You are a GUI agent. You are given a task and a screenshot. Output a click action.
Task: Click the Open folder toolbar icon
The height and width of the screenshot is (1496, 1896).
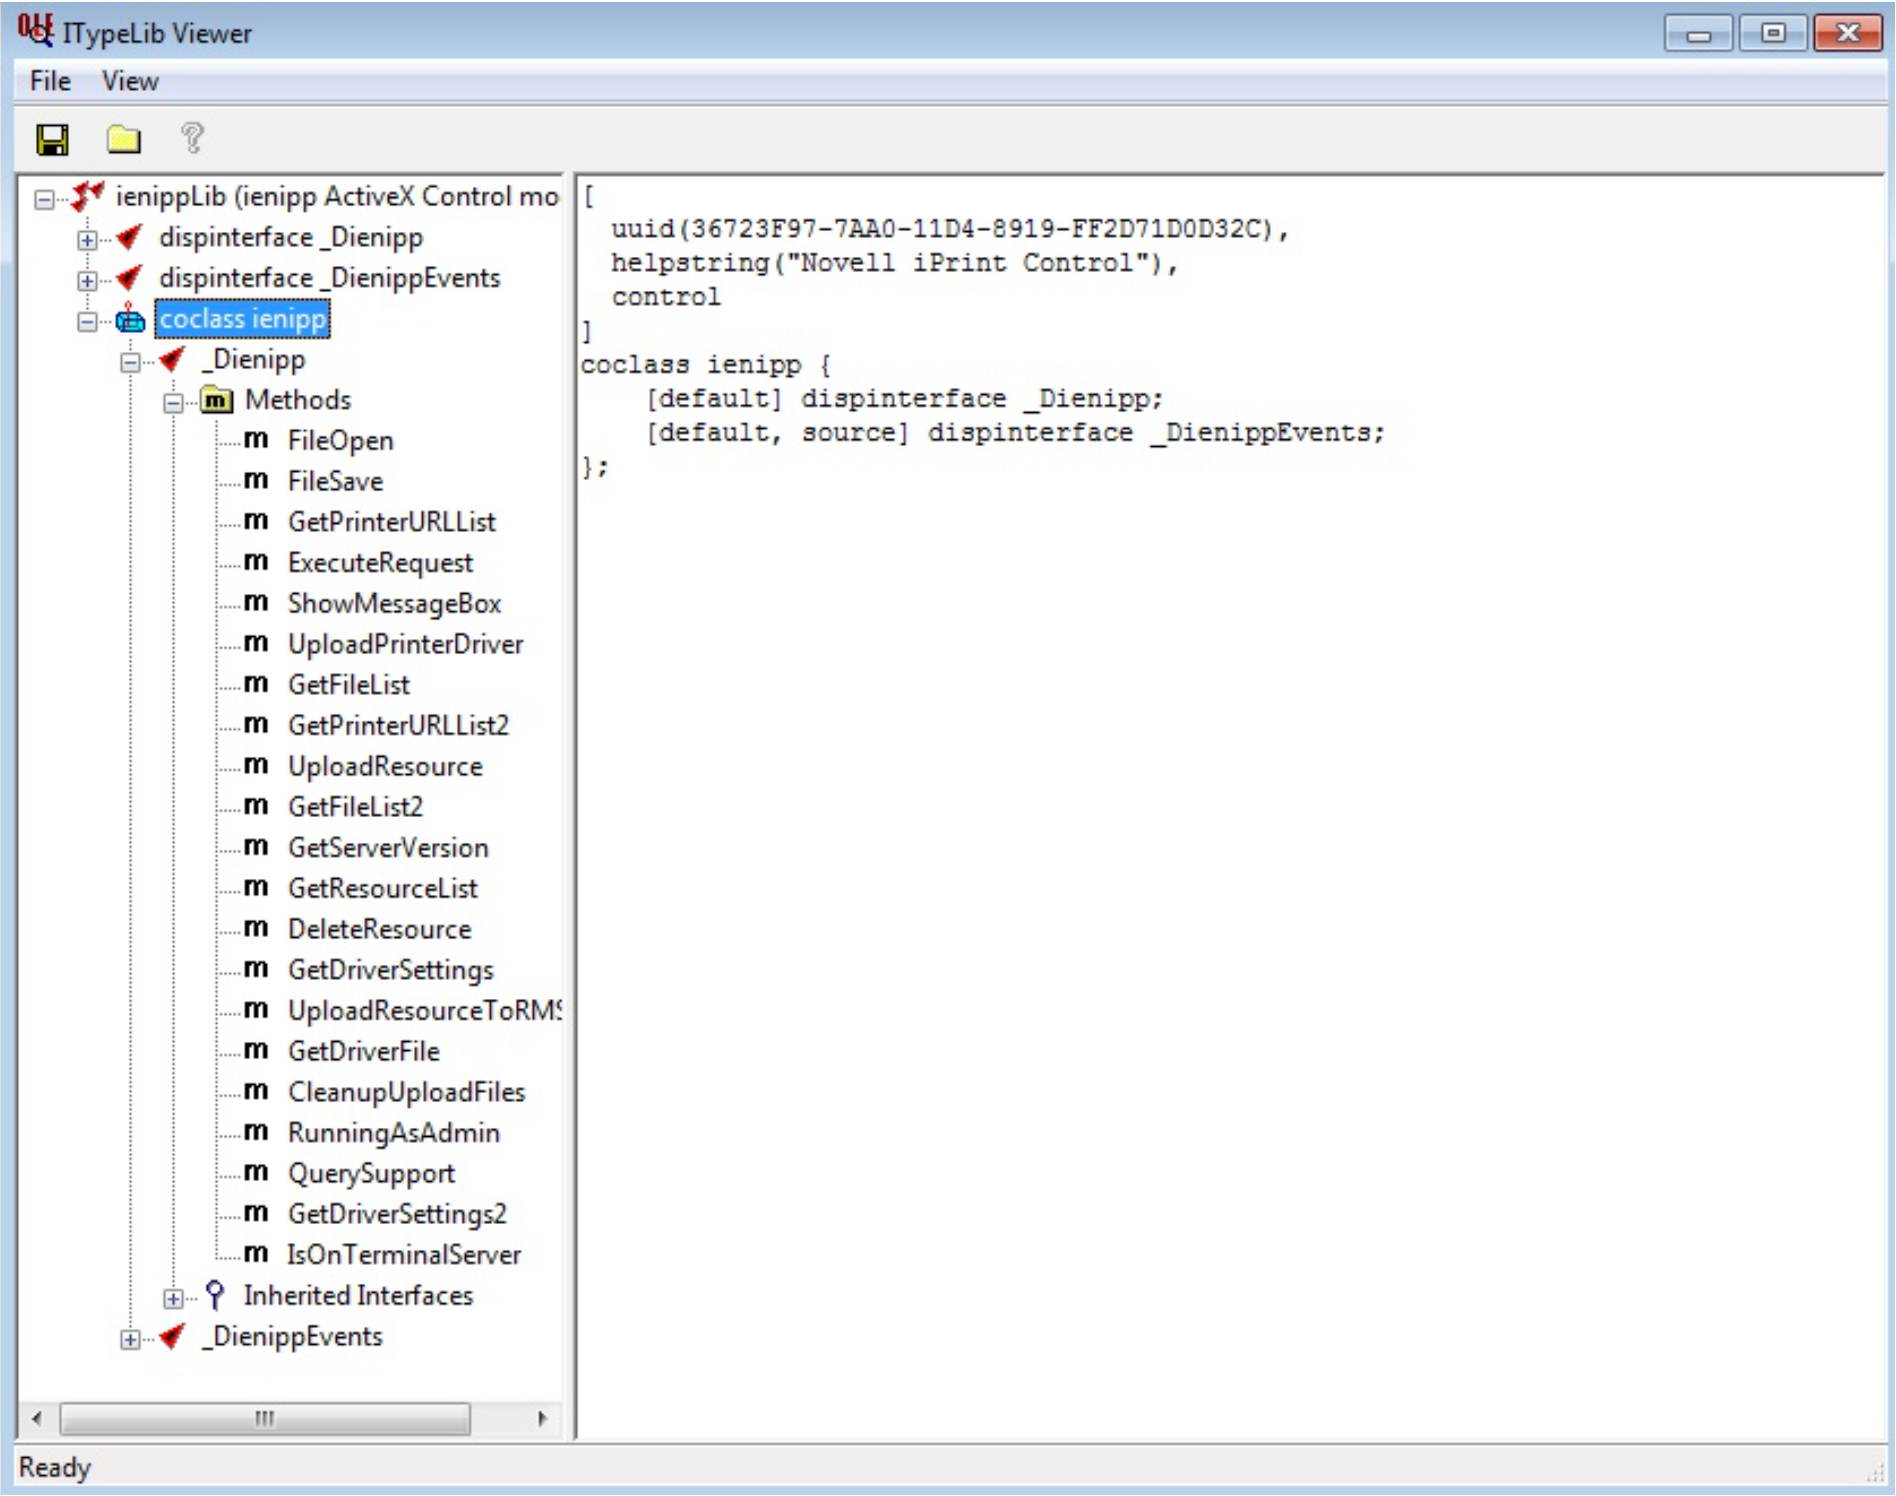[124, 139]
